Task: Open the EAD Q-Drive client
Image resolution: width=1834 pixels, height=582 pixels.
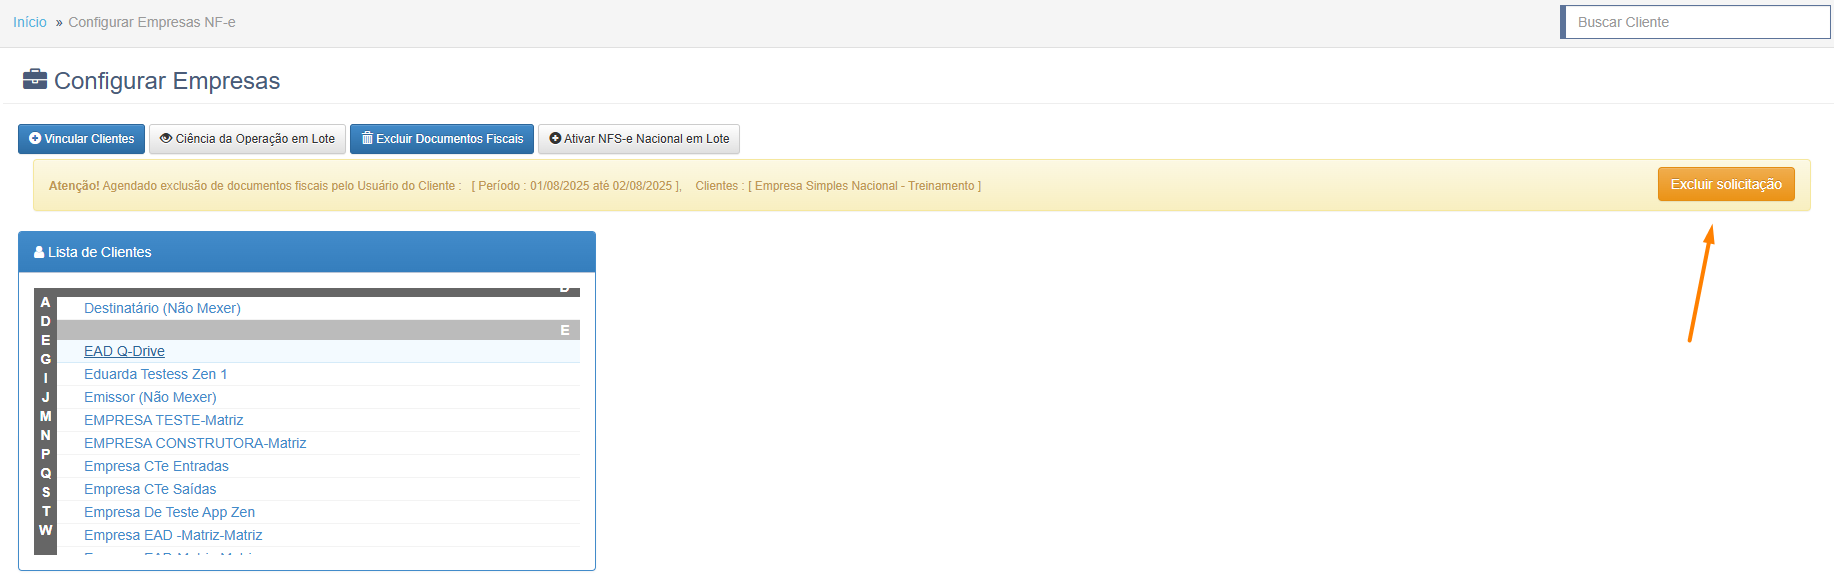Action: coord(124,351)
